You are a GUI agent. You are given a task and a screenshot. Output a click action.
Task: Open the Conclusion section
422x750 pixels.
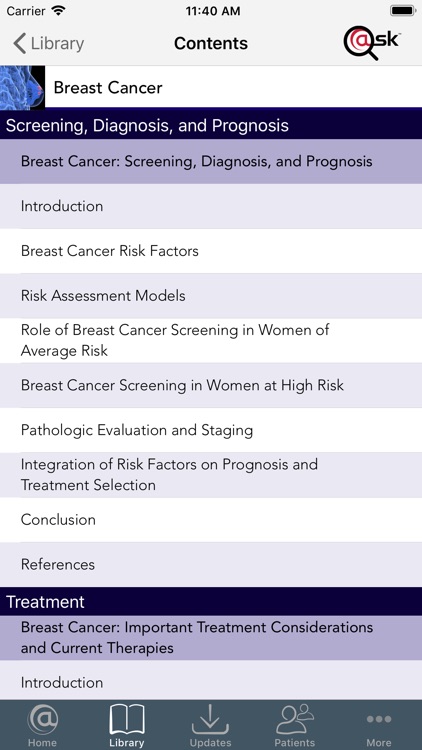coord(211,519)
